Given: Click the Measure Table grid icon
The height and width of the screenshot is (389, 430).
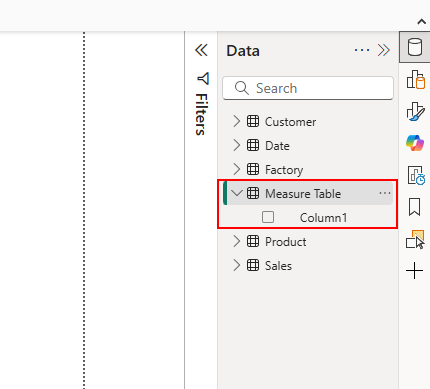Looking at the screenshot, I should 253,193.
